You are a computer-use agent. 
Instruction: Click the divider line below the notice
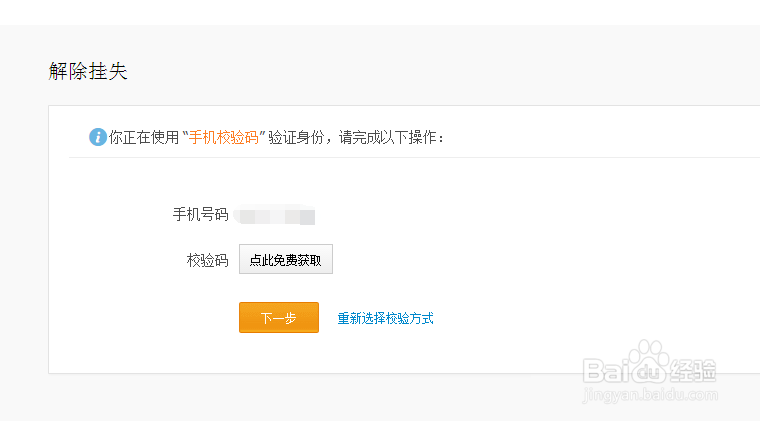[400, 157]
